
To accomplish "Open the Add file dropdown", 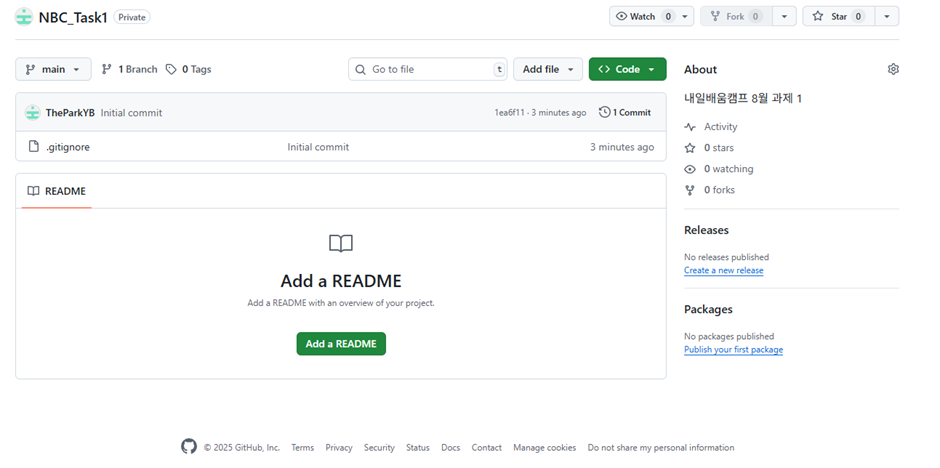I will point(548,69).
